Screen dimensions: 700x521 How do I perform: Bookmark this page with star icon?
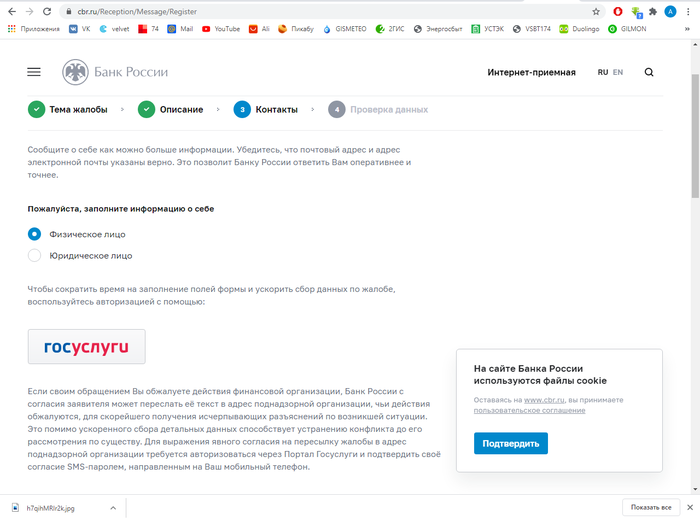596,11
